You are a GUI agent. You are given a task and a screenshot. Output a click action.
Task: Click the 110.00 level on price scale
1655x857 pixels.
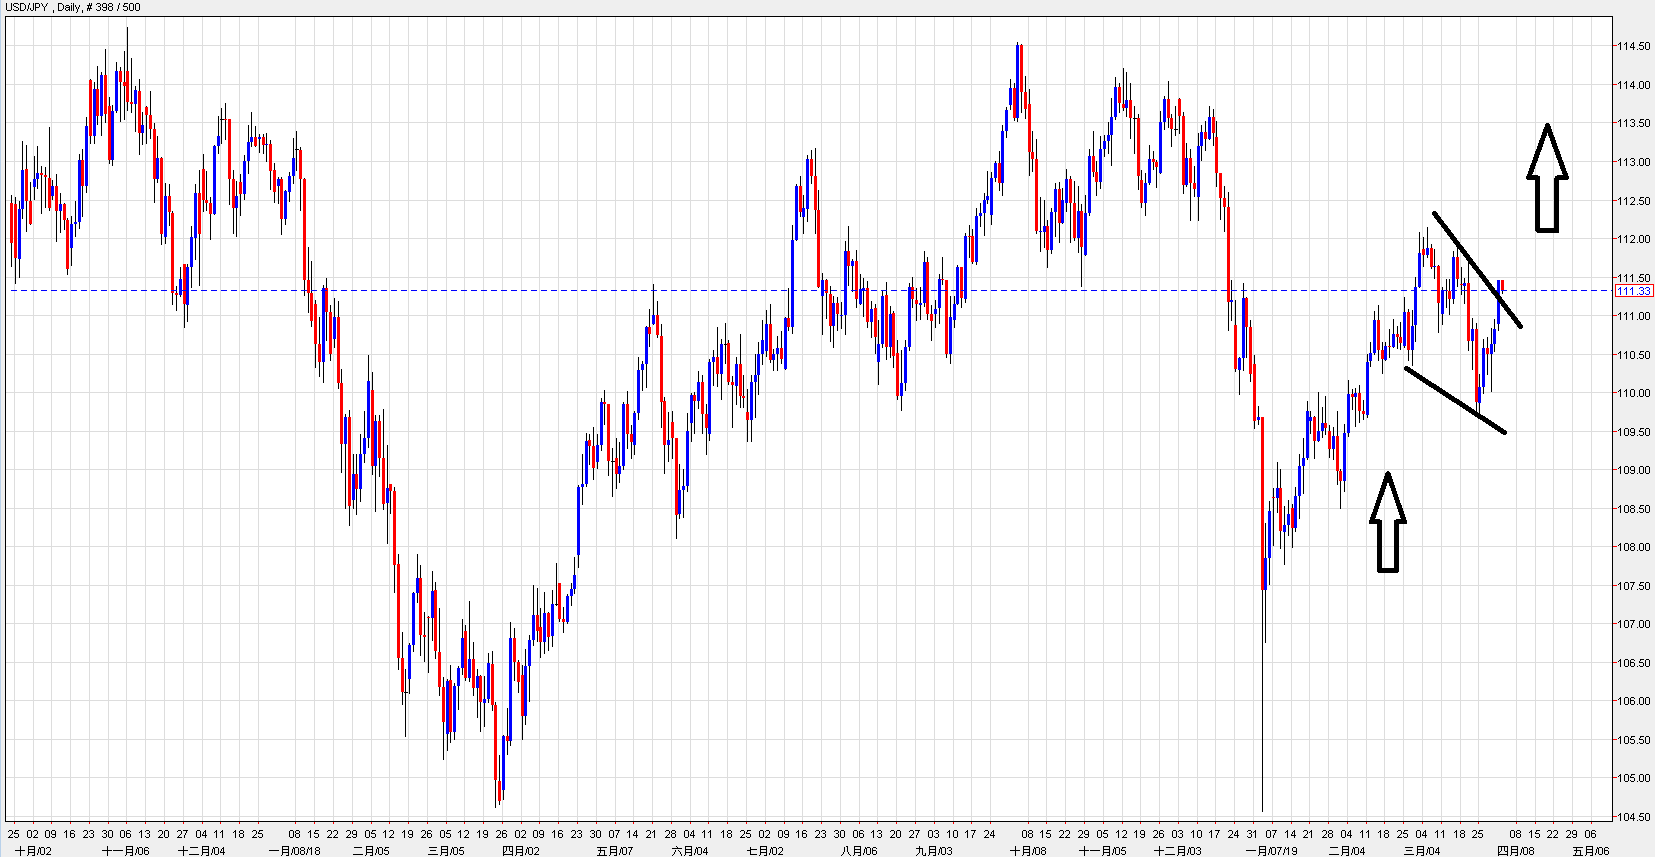[1633, 393]
